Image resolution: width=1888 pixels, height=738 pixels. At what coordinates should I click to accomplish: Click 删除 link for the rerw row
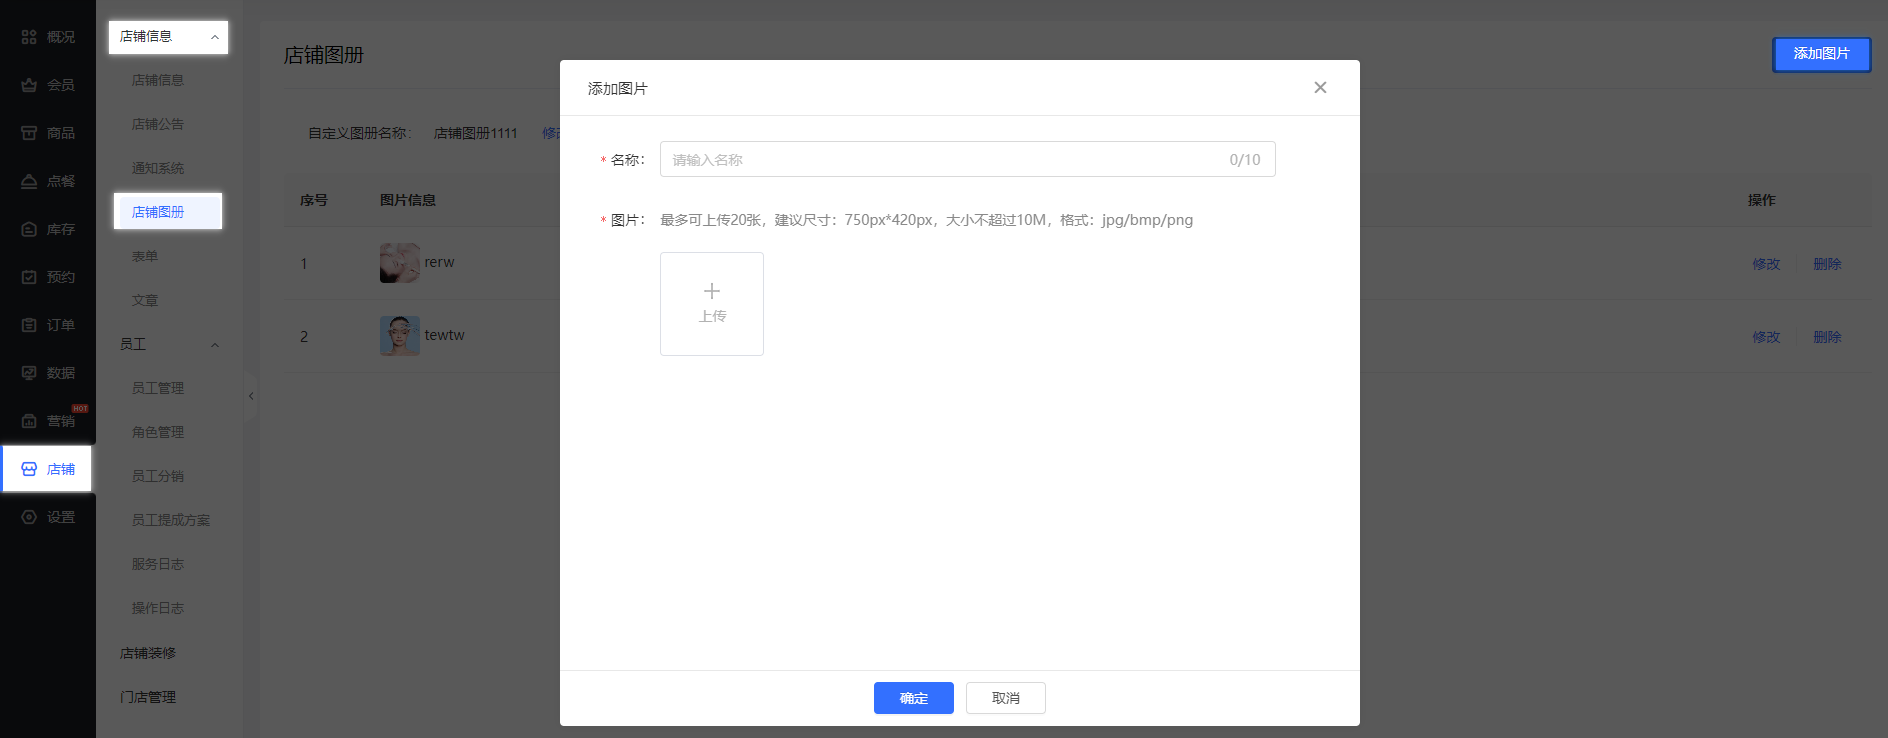[x=1826, y=264]
